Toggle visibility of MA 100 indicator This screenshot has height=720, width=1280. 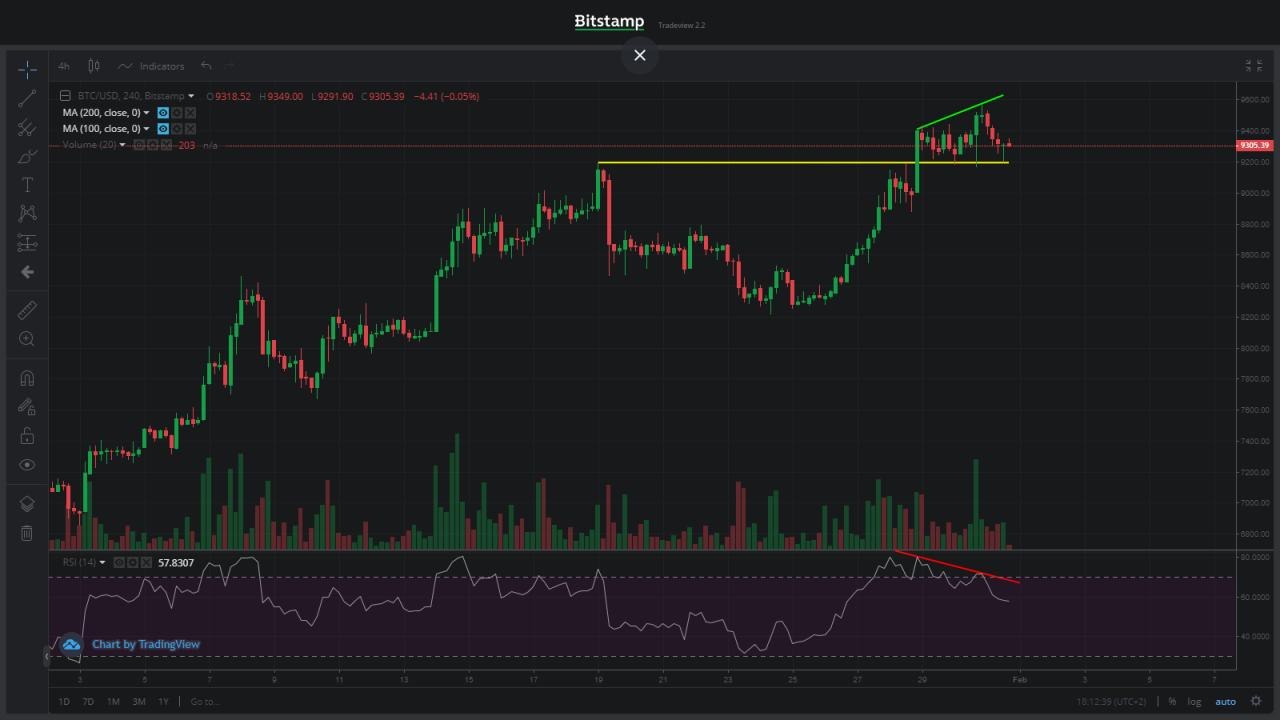[163, 129]
